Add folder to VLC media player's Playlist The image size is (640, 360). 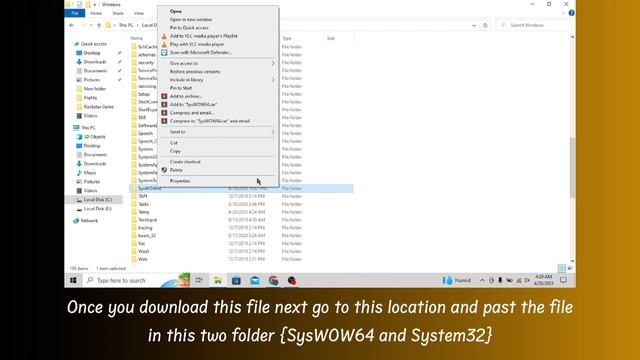coord(203,36)
